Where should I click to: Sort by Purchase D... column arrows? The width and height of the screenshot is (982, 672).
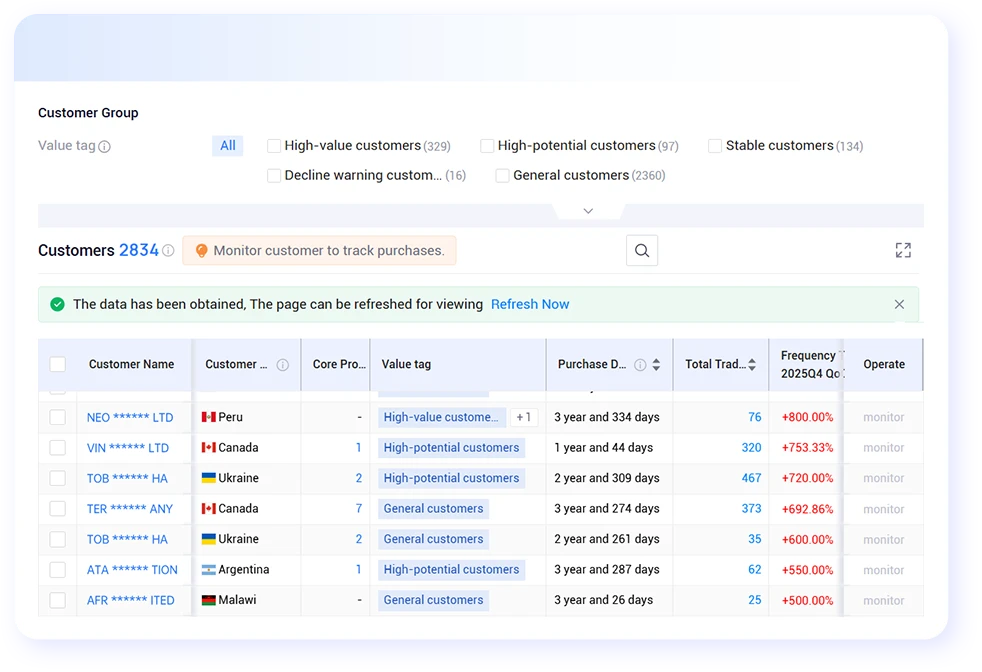click(656, 364)
